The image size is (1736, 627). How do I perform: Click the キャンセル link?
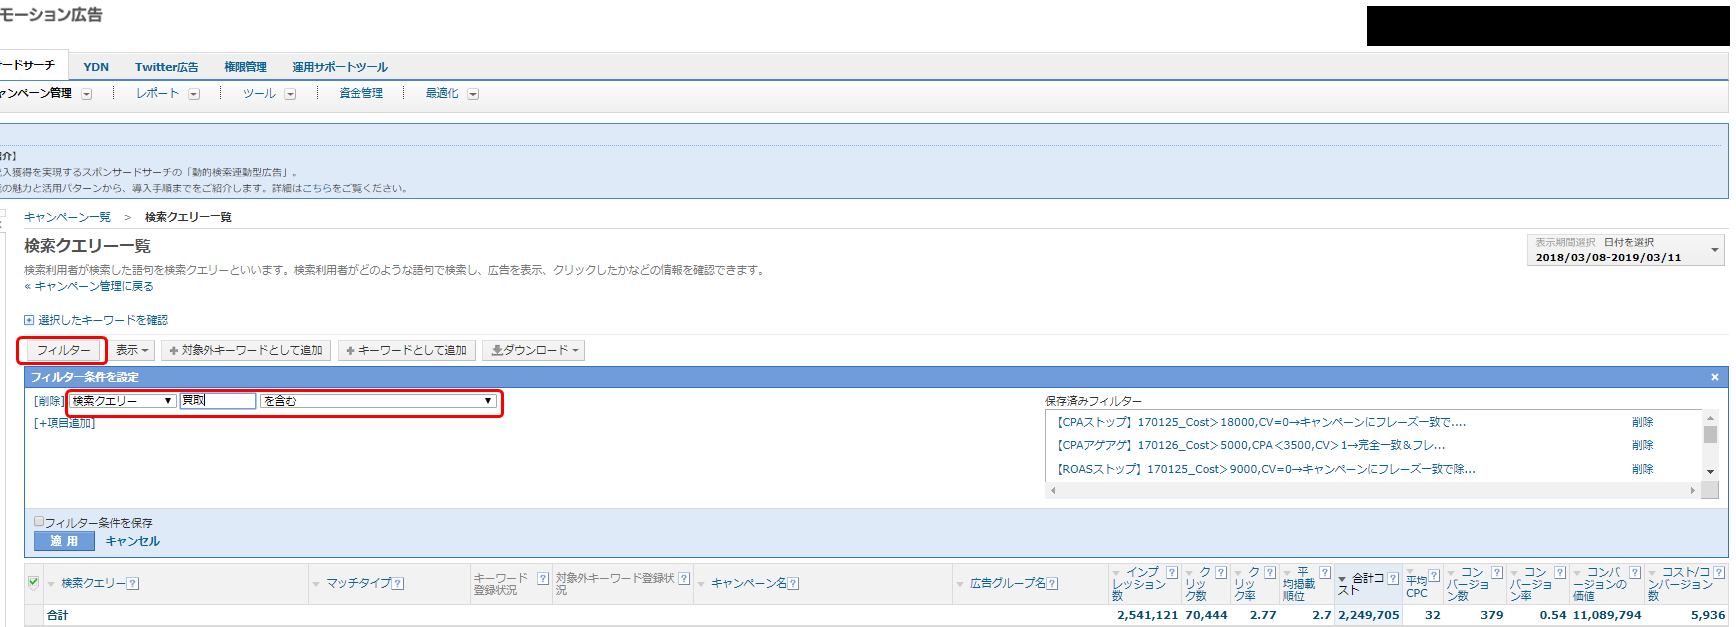click(132, 541)
